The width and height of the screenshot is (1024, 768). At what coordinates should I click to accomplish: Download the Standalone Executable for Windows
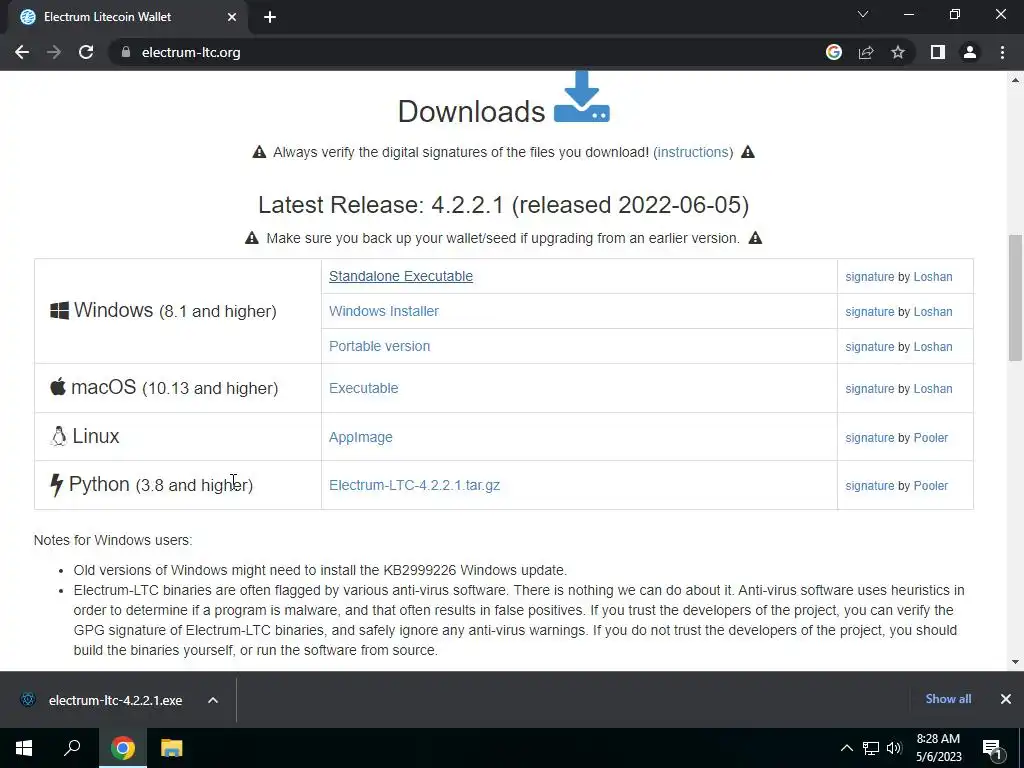coord(400,276)
